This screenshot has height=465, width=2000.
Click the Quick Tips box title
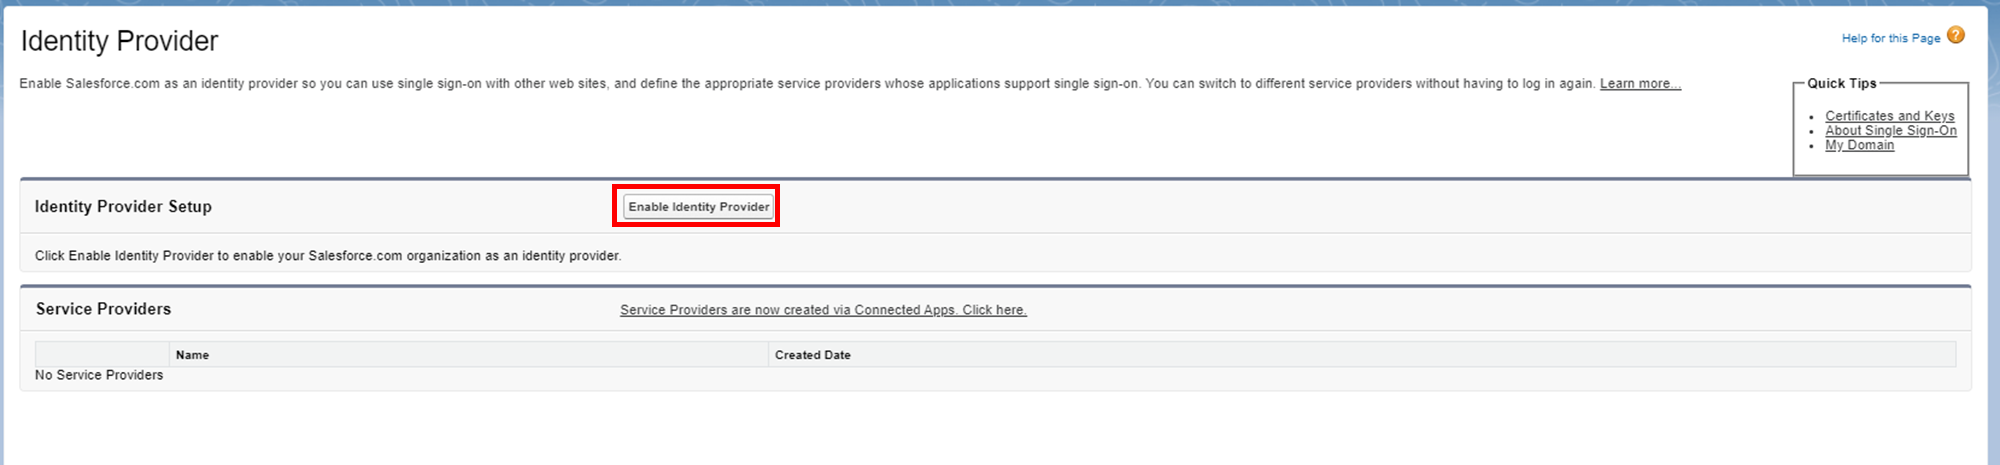coord(1841,83)
